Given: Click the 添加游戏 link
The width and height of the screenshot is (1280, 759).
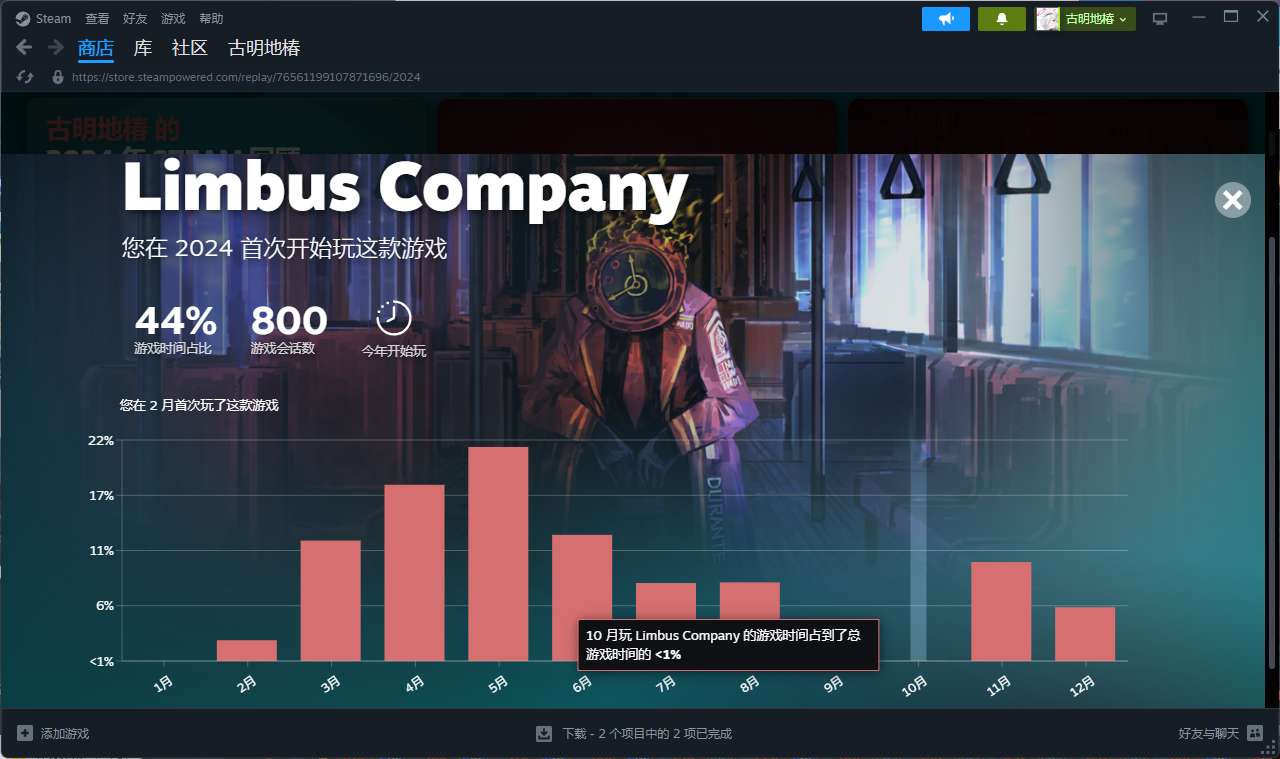Looking at the screenshot, I should [x=65, y=733].
